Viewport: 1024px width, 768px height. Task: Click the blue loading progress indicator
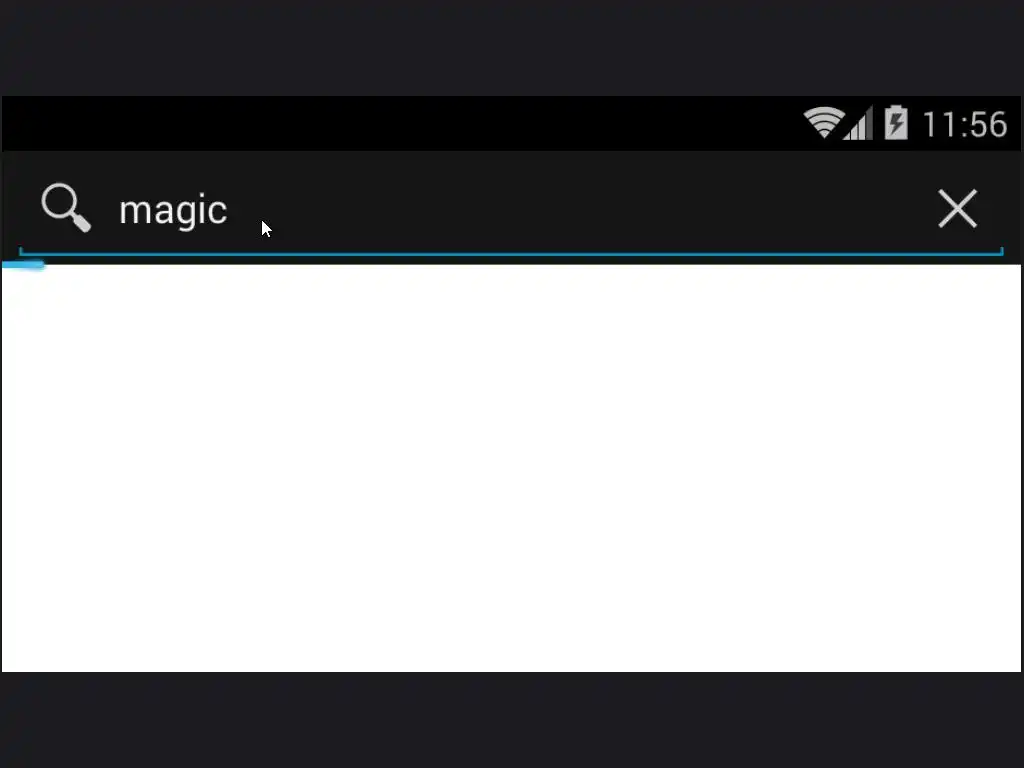click(x=23, y=264)
